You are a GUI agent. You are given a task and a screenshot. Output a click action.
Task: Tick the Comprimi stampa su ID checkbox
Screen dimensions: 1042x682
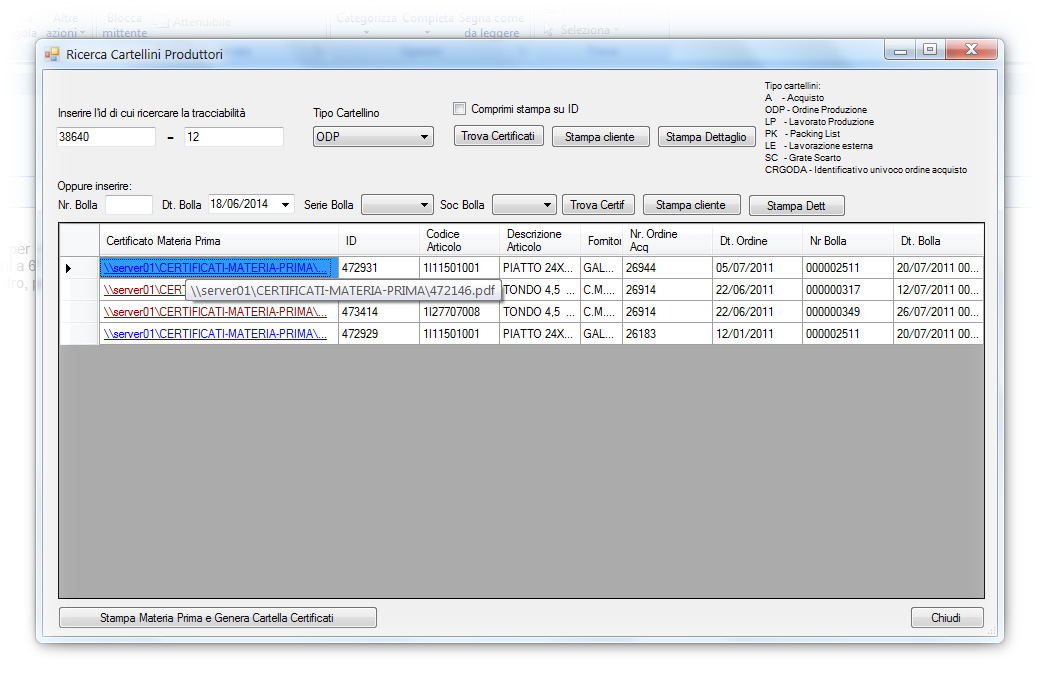pos(459,108)
